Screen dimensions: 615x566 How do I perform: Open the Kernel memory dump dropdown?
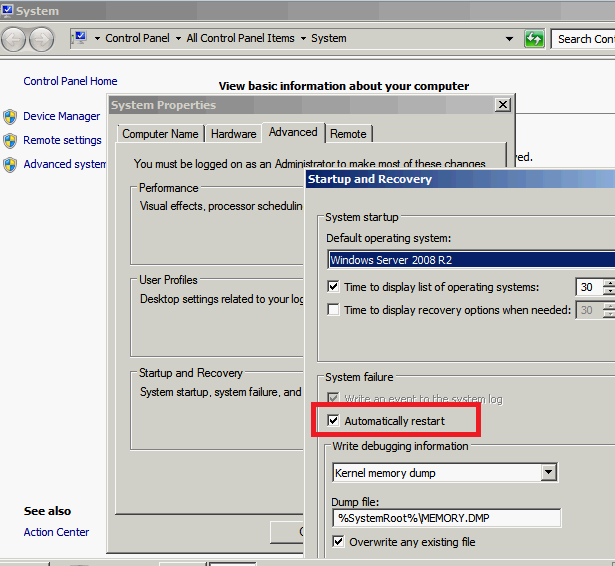[547, 472]
